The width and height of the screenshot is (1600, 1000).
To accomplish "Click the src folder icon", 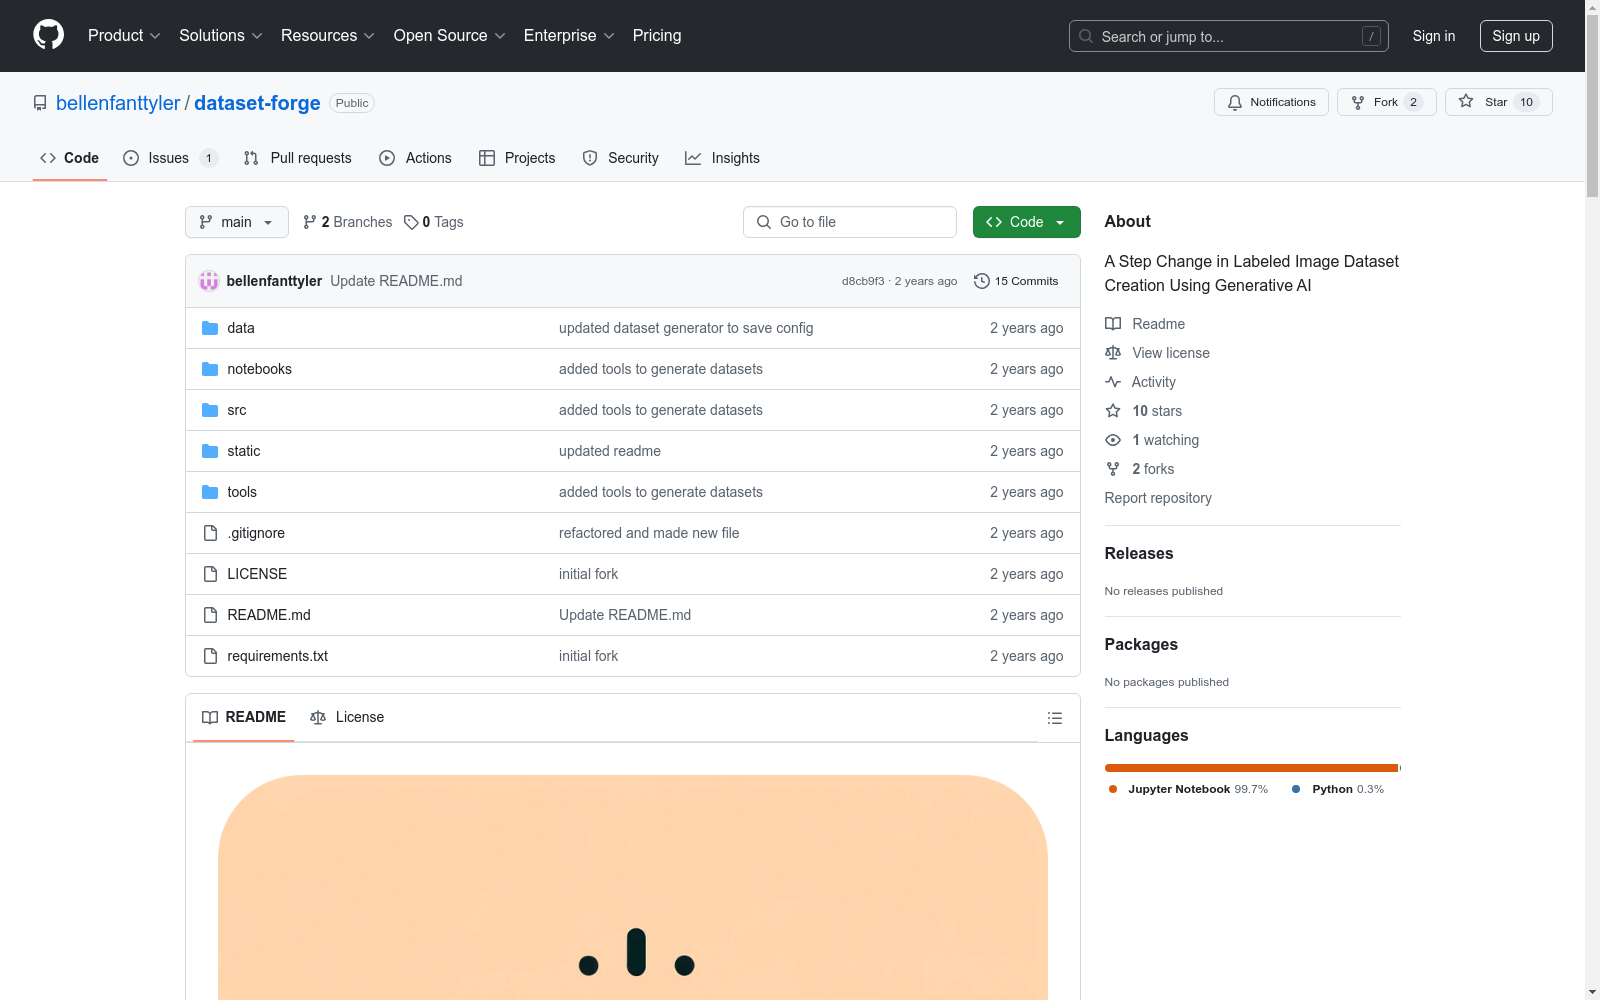I will 210,410.
